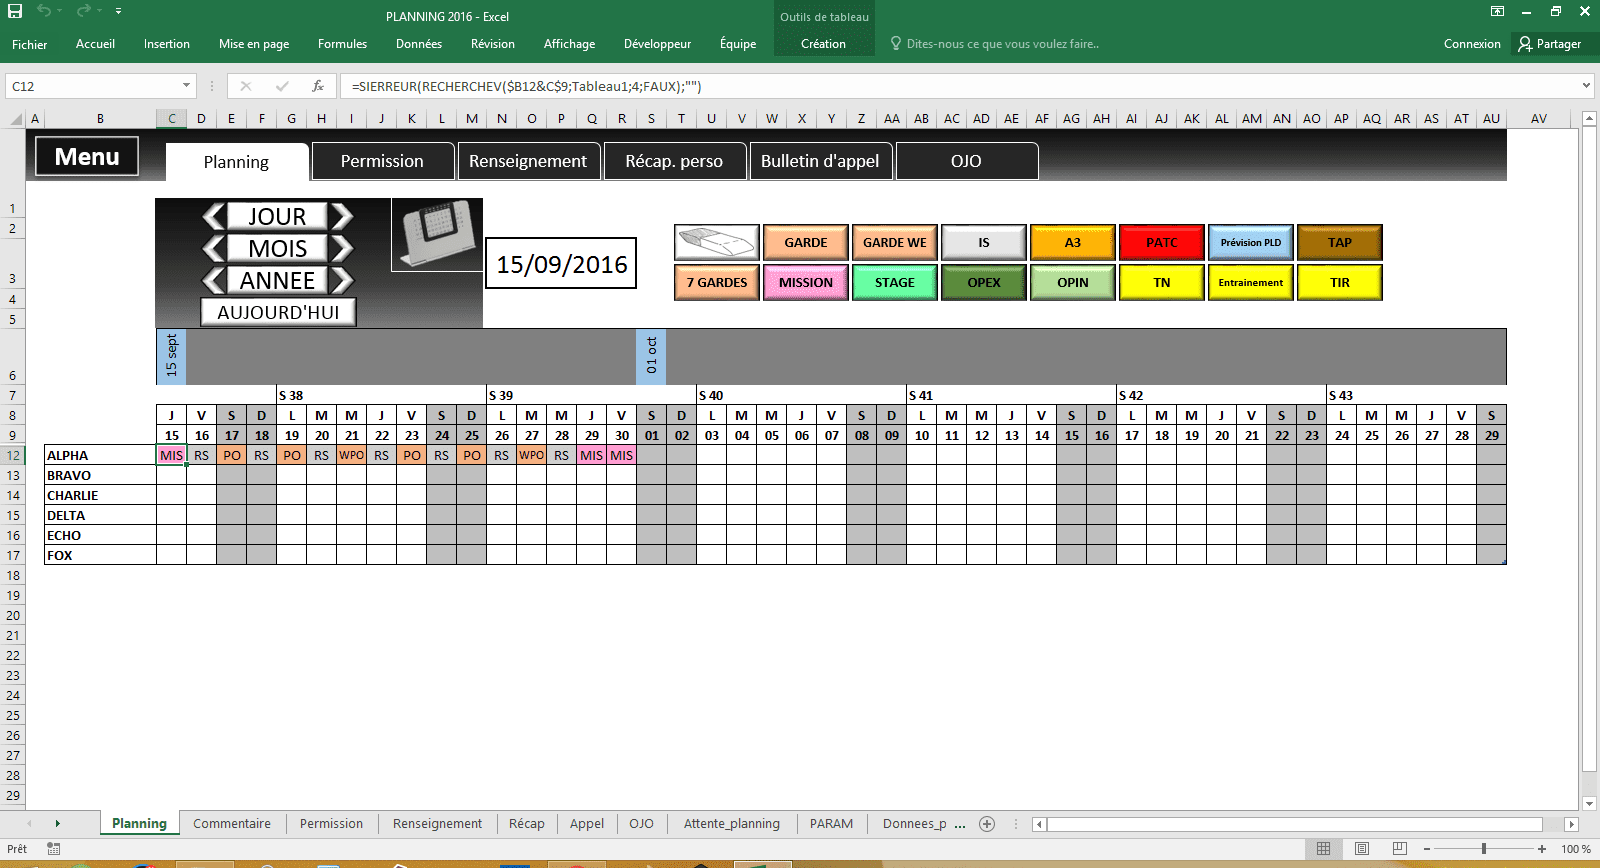1600x868 pixels.
Task: Go to previous year with ANNEE left arrow
Action: pos(214,280)
